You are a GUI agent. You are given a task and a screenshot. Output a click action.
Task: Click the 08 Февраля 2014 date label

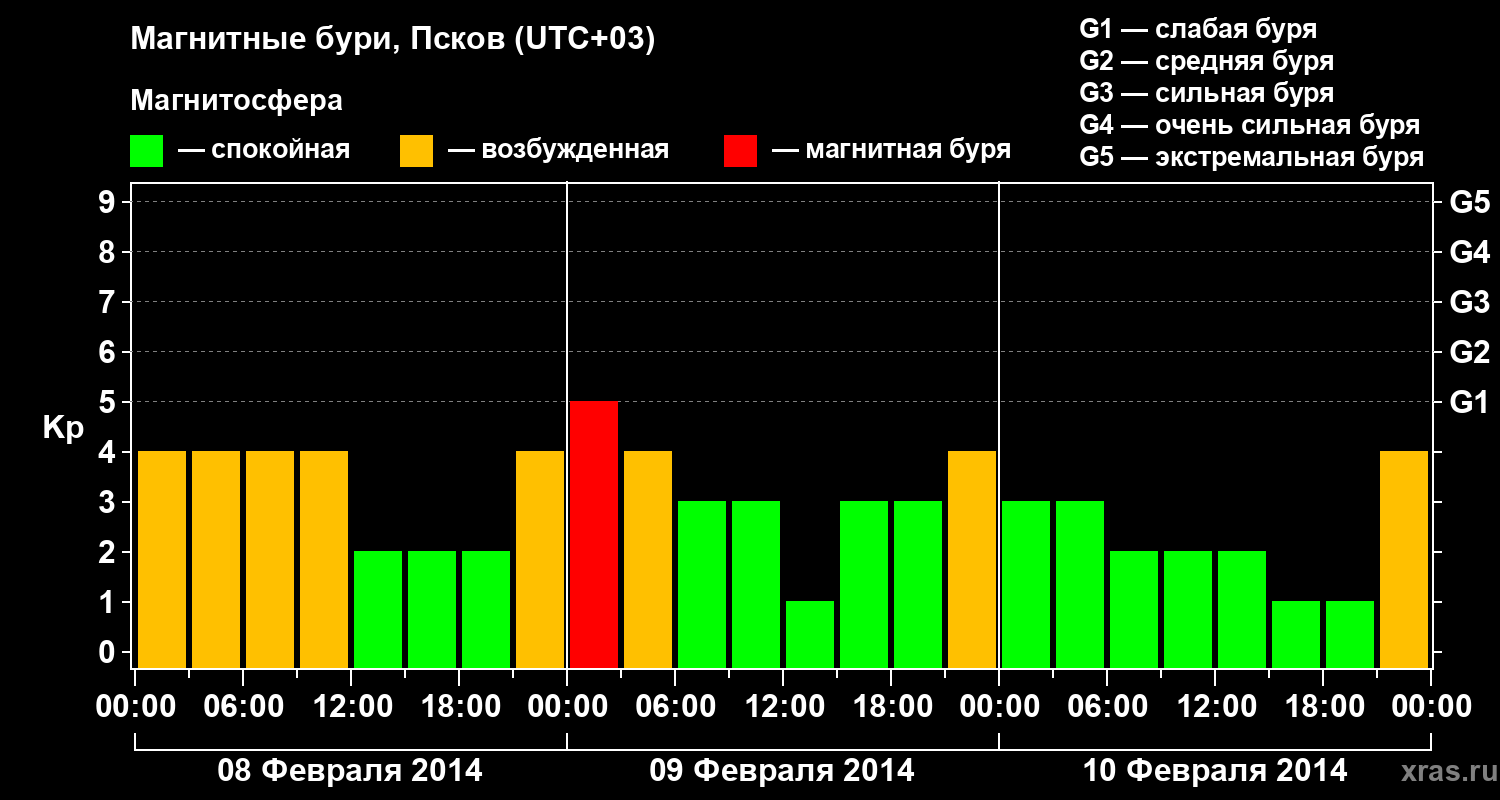click(350, 771)
